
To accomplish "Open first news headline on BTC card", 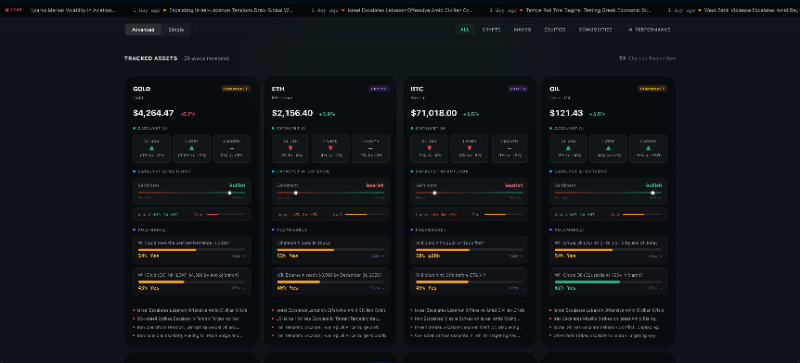I will click(469, 310).
